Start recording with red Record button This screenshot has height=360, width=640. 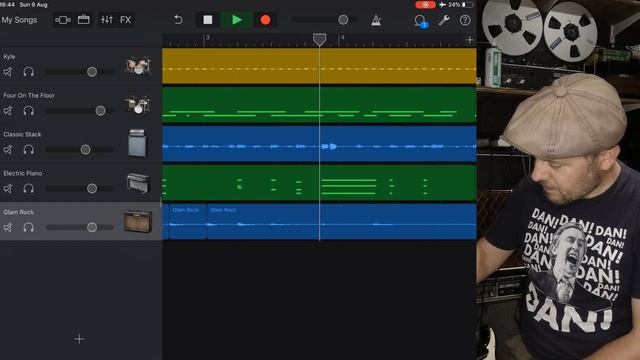pos(265,20)
